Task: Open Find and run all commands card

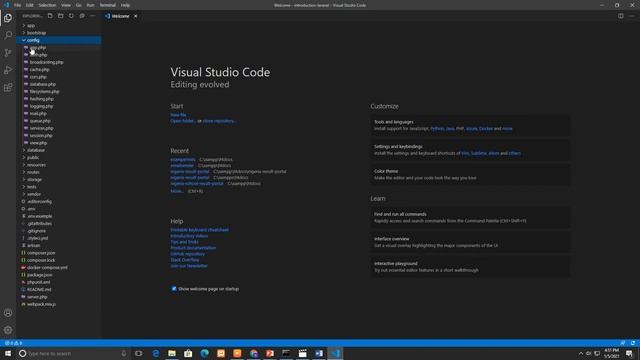Action: click(x=470, y=217)
